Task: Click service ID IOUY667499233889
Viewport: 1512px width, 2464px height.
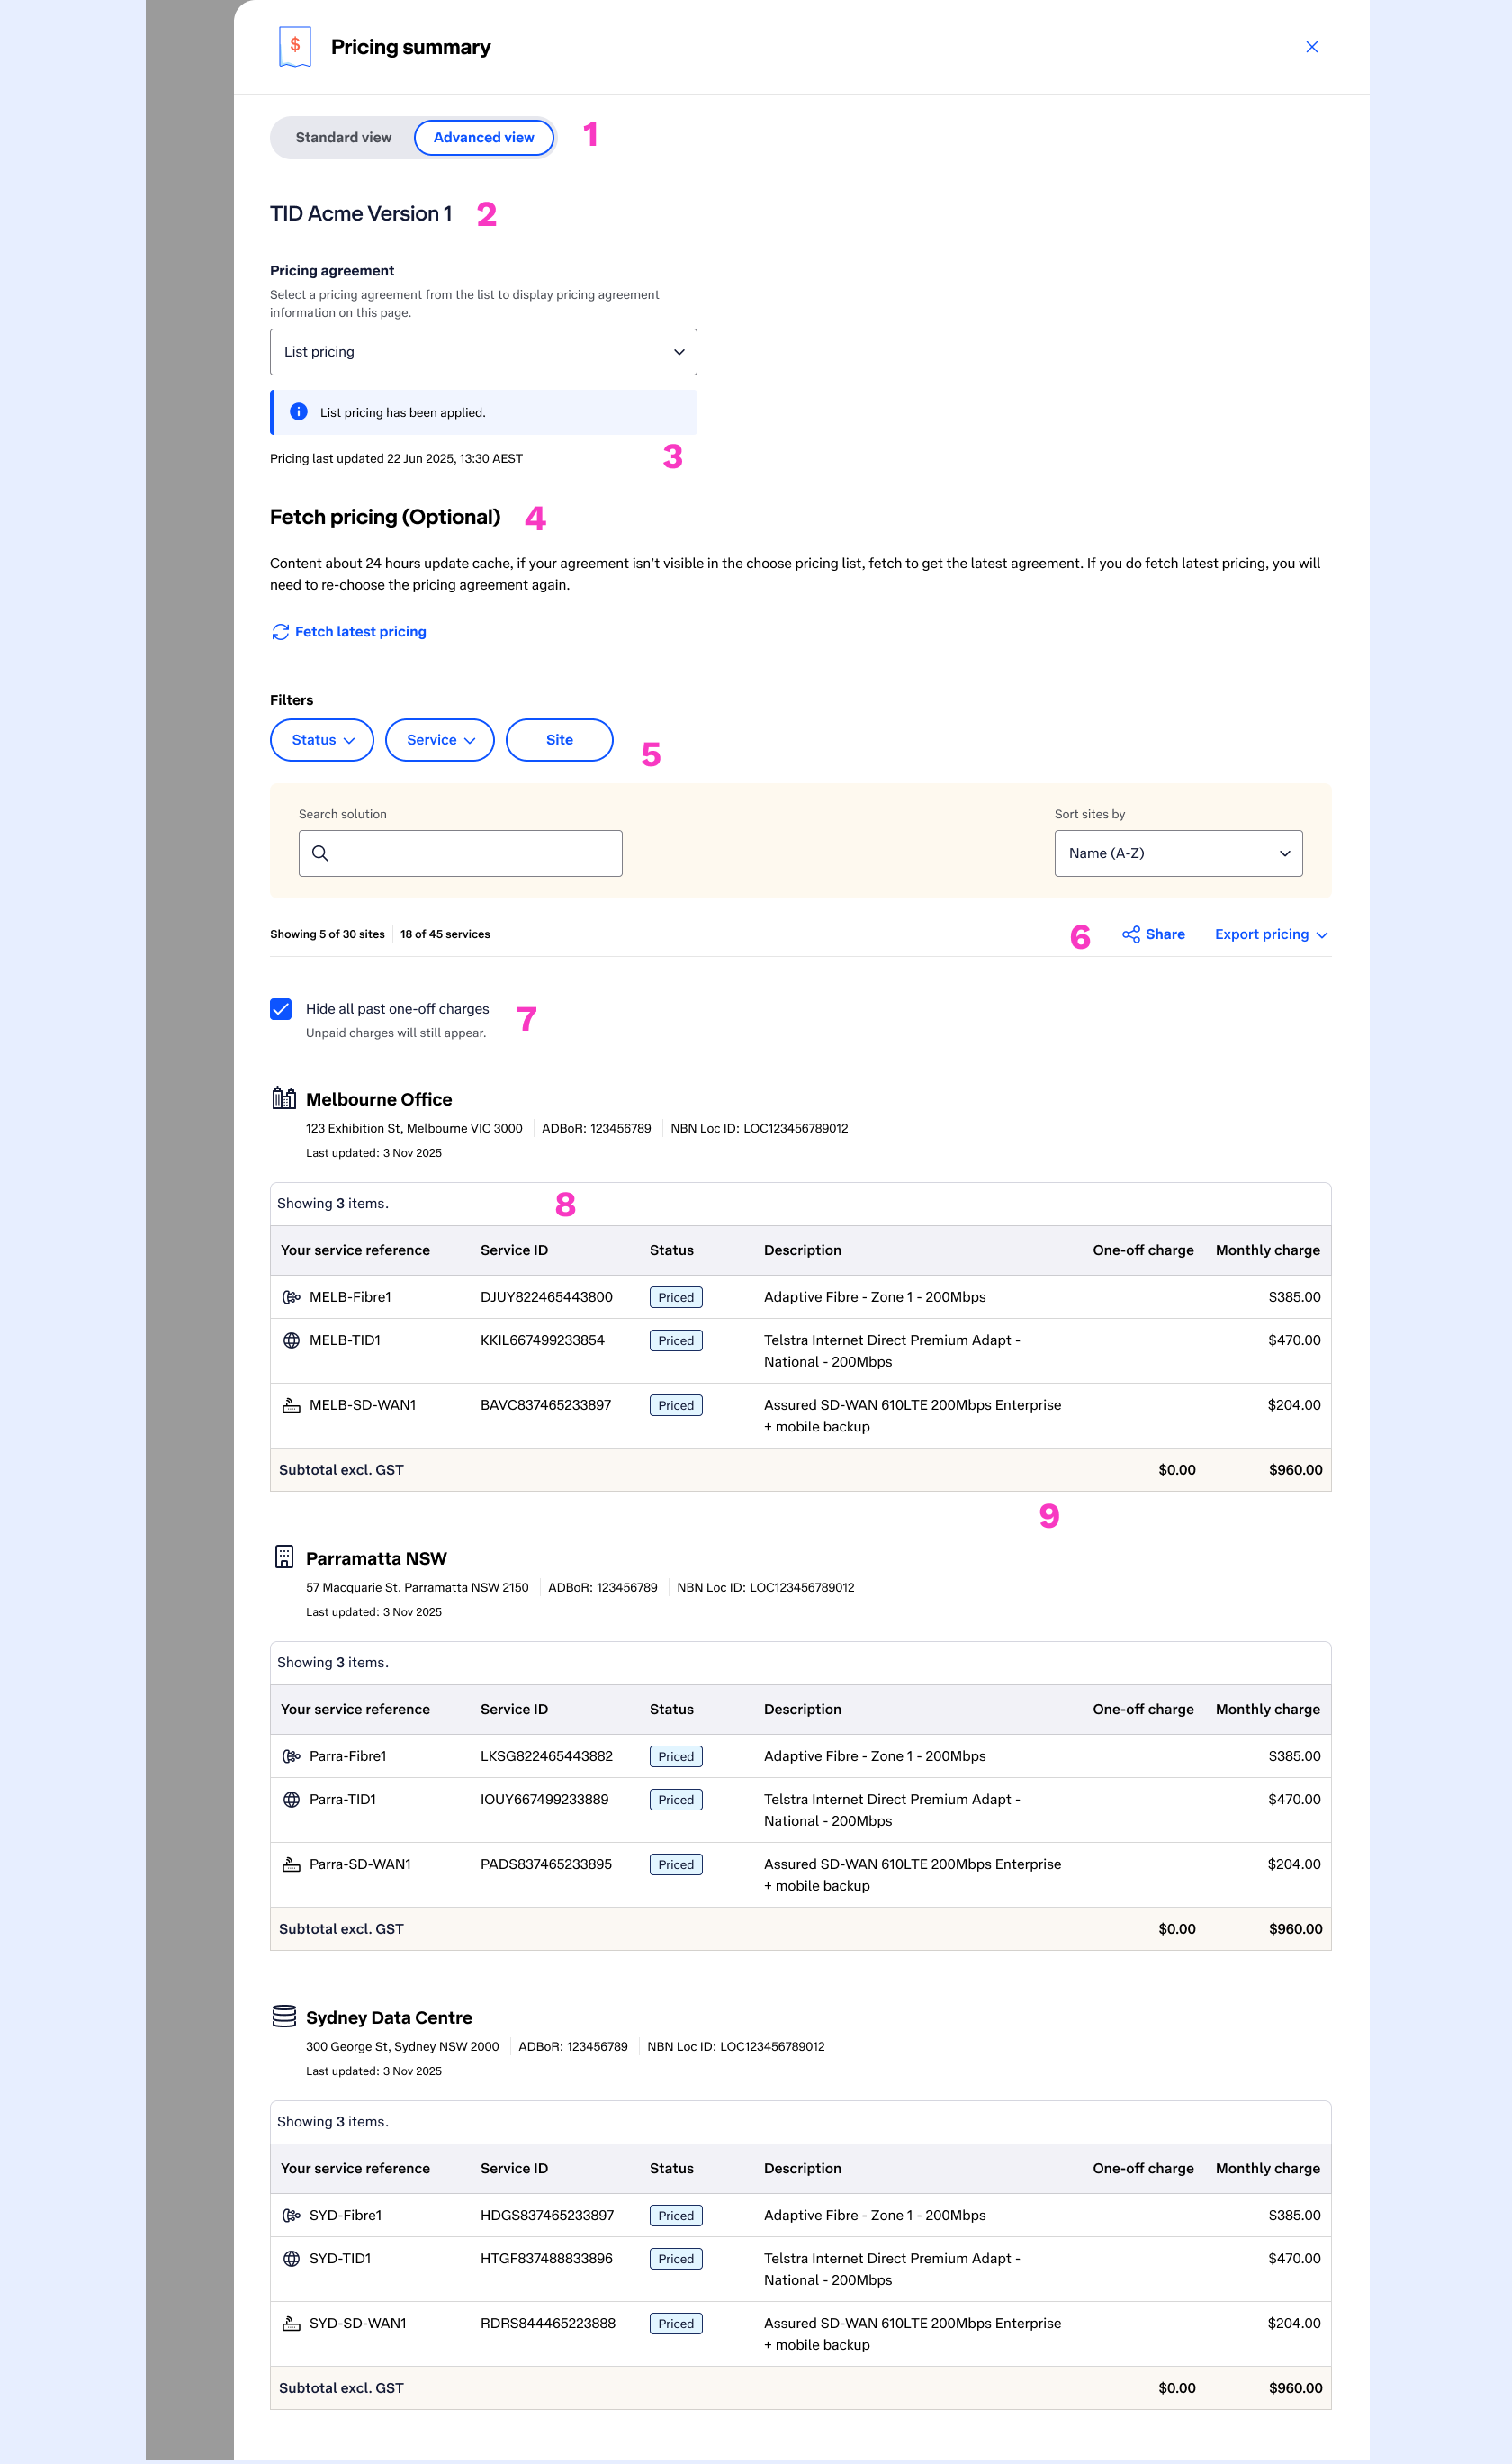Action: tap(544, 1799)
